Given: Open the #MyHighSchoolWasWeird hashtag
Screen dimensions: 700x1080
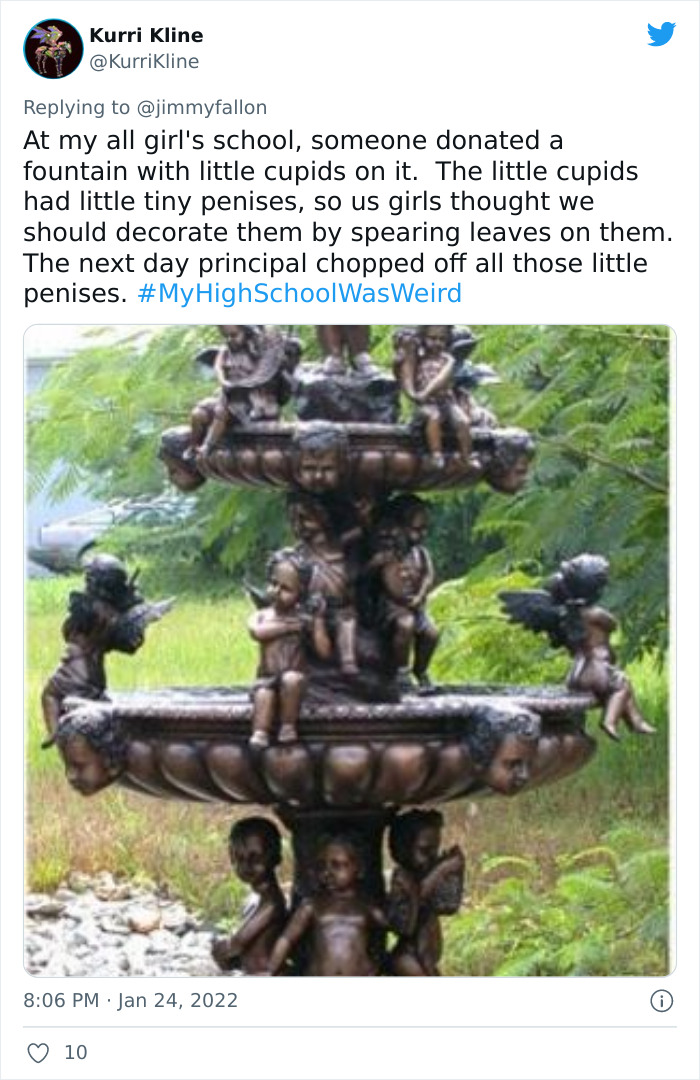Looking at the screenshot, I should pos(300,293).
